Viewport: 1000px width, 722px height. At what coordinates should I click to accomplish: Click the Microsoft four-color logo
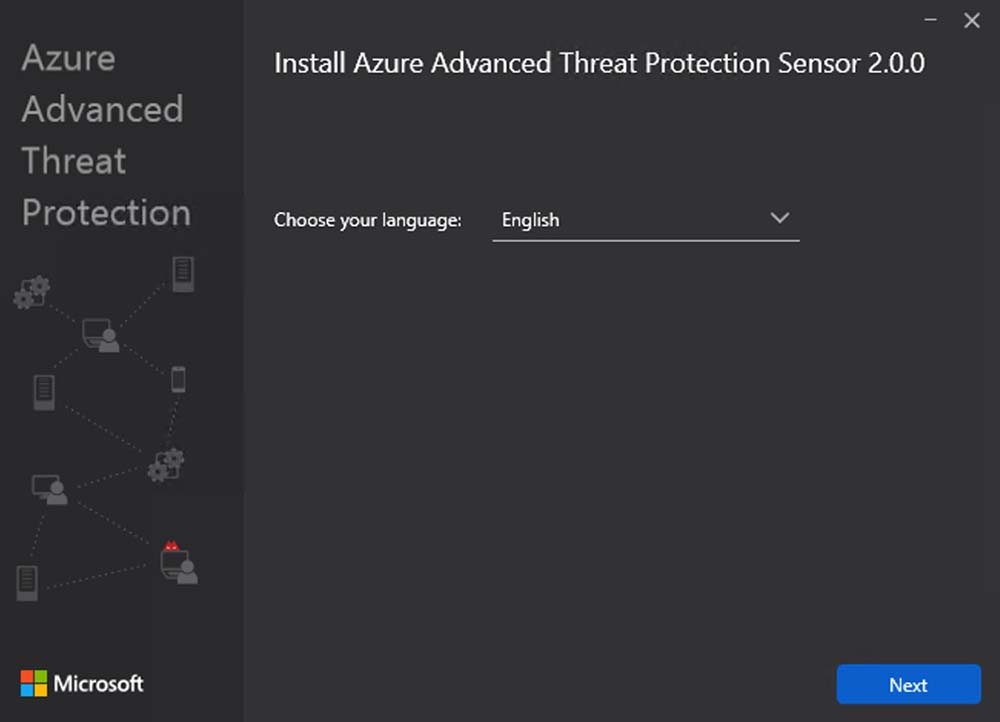[34, 684]
